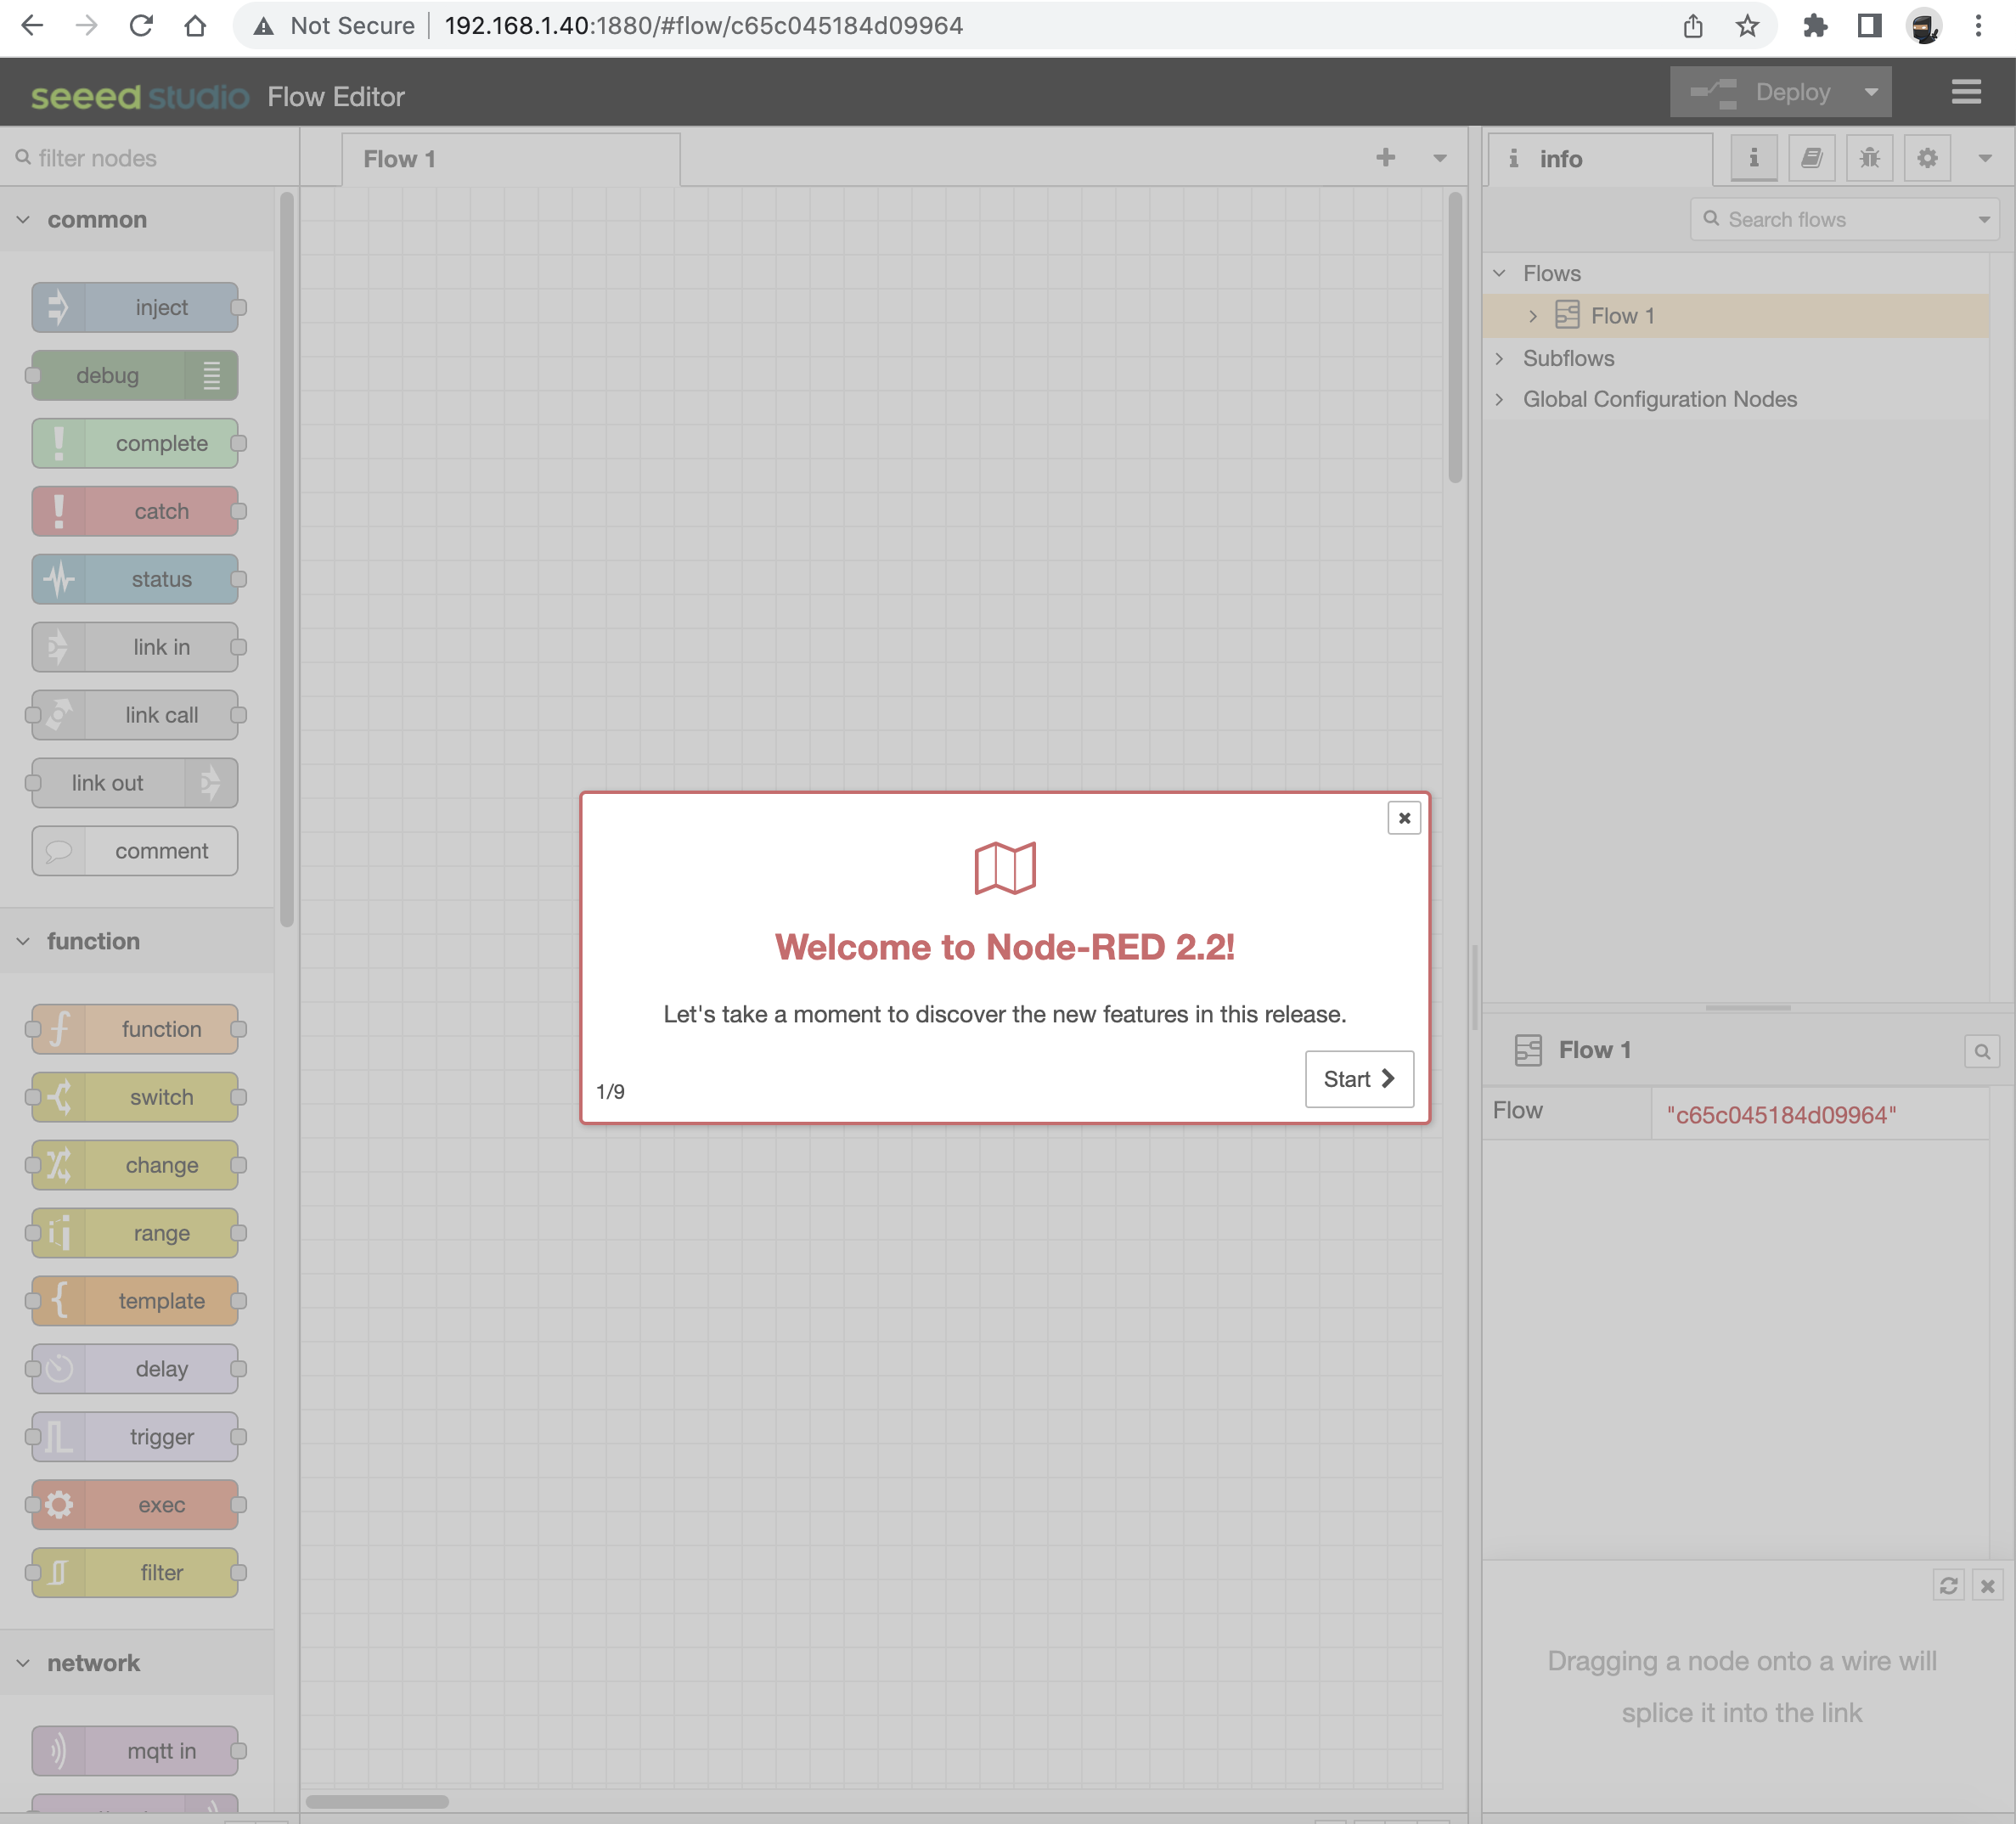This screenshot has height=1824, width=2016.
Task: Select the trigger node
Action: pyautogui.click(x=135, y=1437)
